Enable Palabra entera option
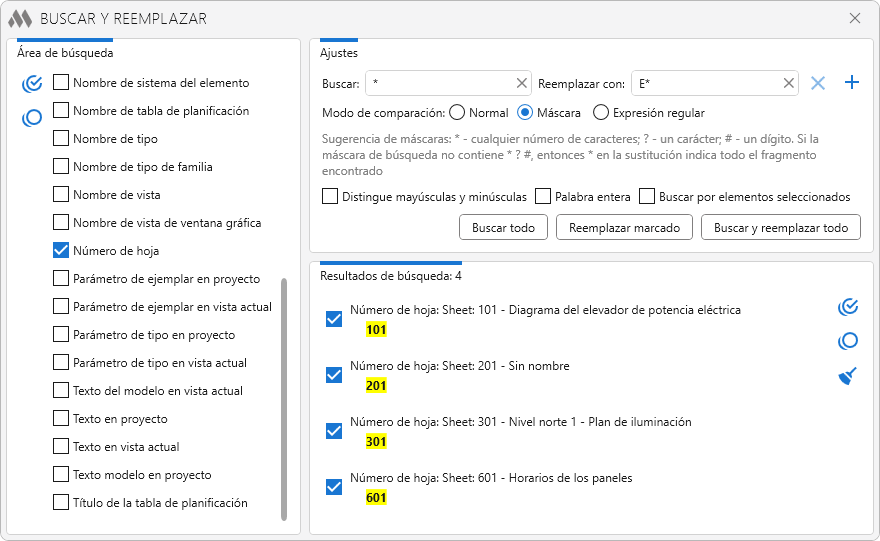The width and height of the screenshot is (880, 541). (543, 197)
